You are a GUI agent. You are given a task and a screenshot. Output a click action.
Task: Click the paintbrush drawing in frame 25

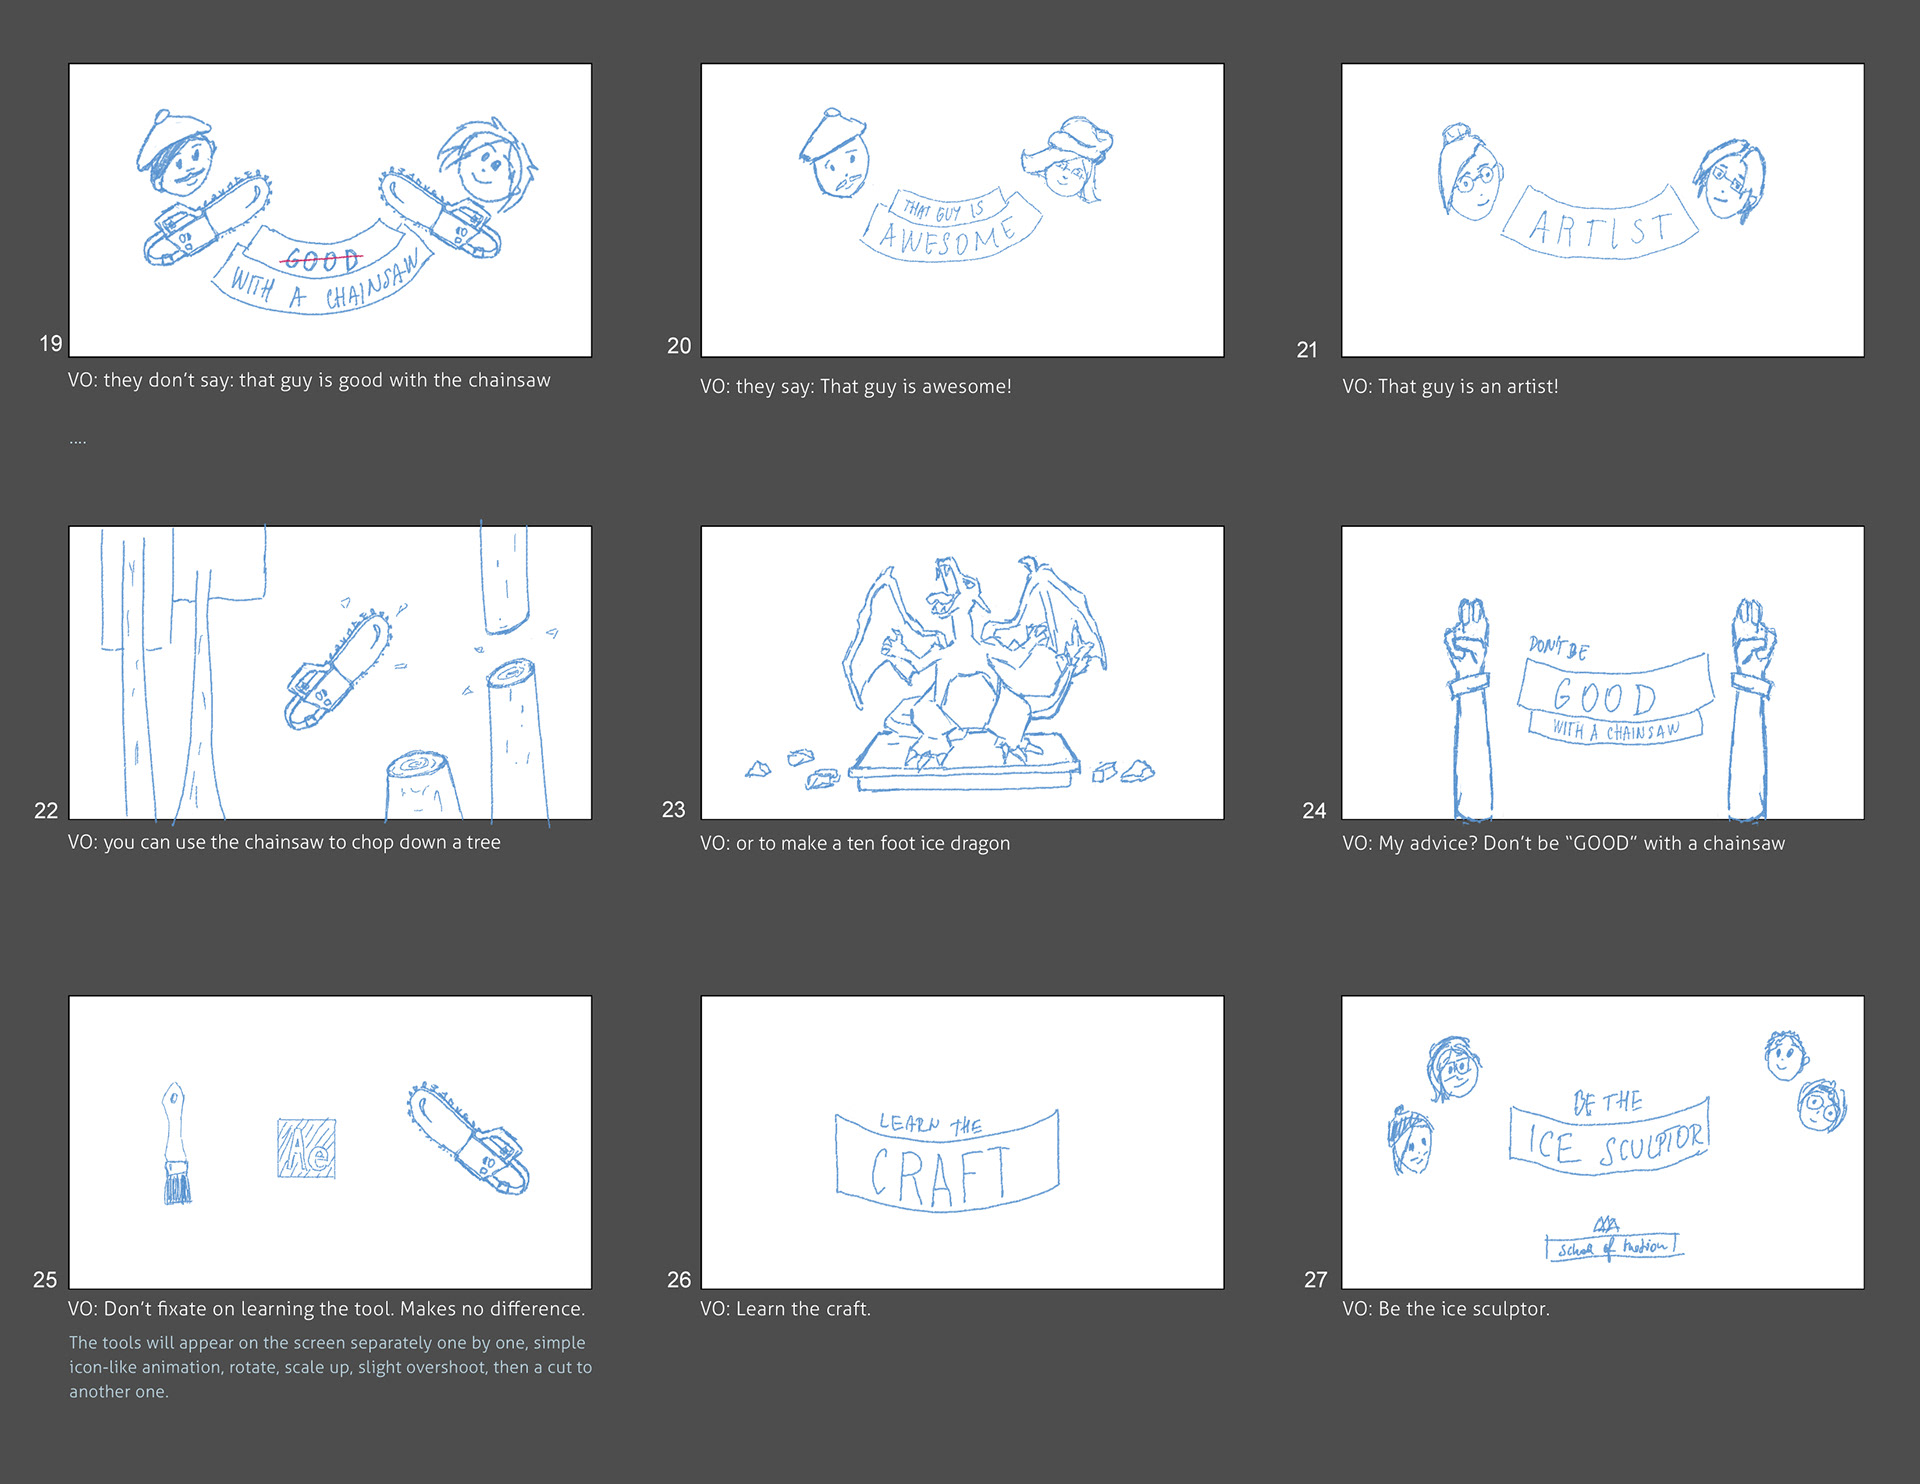[177, 1142]
